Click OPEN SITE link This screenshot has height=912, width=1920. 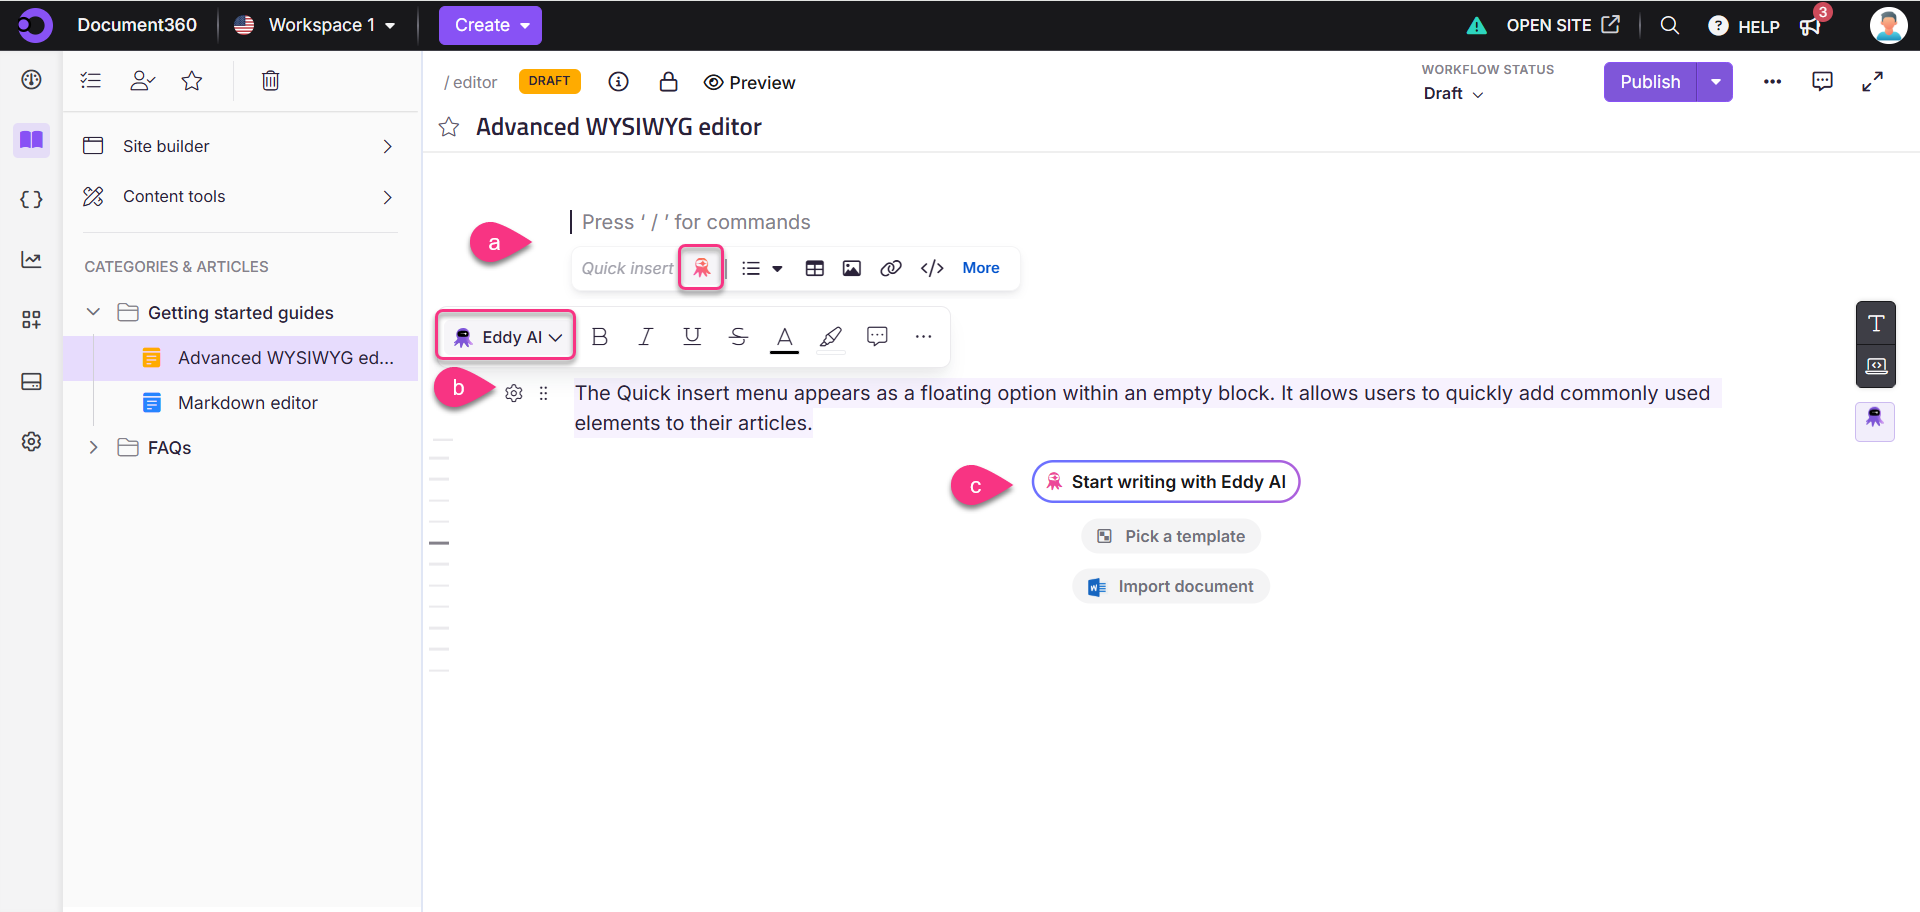tap(1563, 25)
